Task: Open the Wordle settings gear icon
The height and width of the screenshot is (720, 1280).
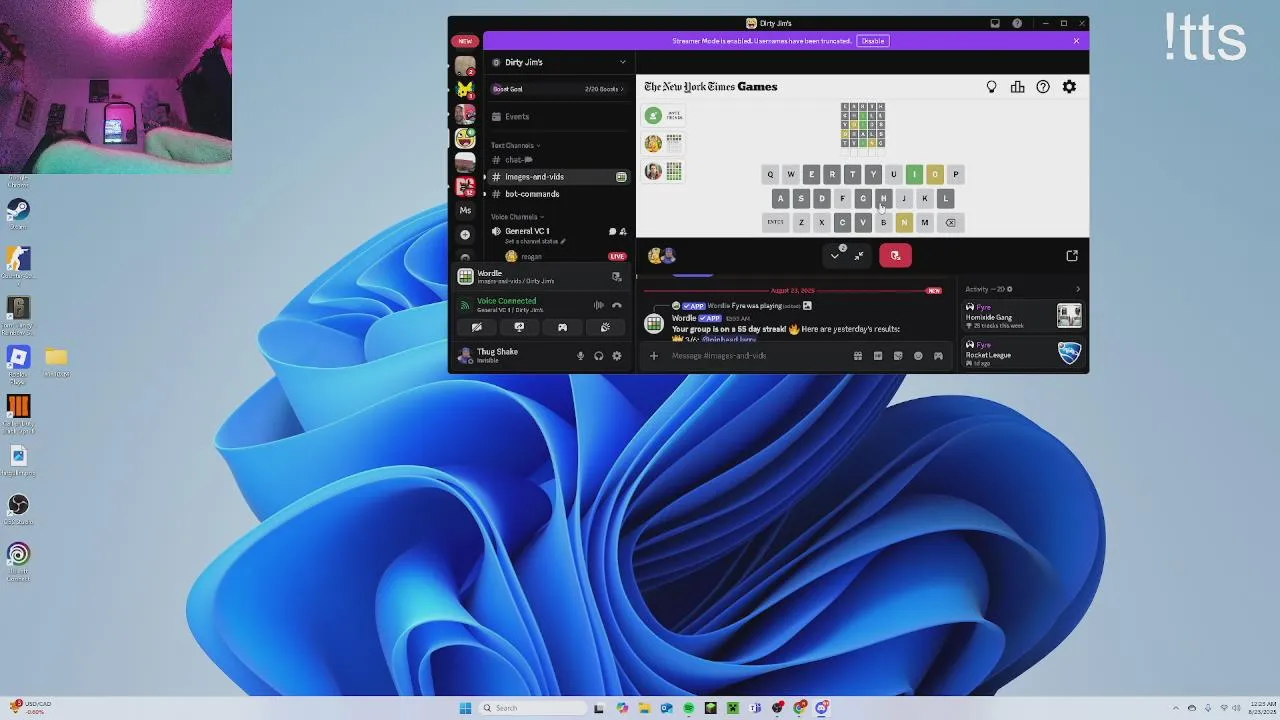Action: point(1069,87)
